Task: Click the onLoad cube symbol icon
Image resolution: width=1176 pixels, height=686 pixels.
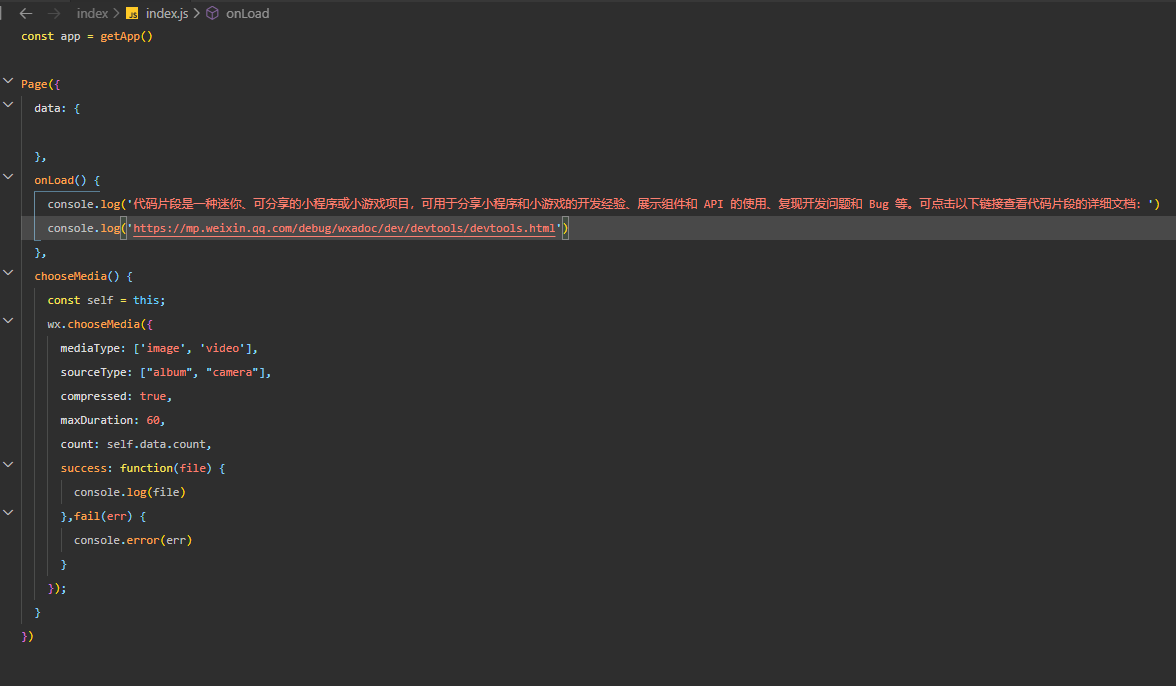Action: tap(212, 13)
